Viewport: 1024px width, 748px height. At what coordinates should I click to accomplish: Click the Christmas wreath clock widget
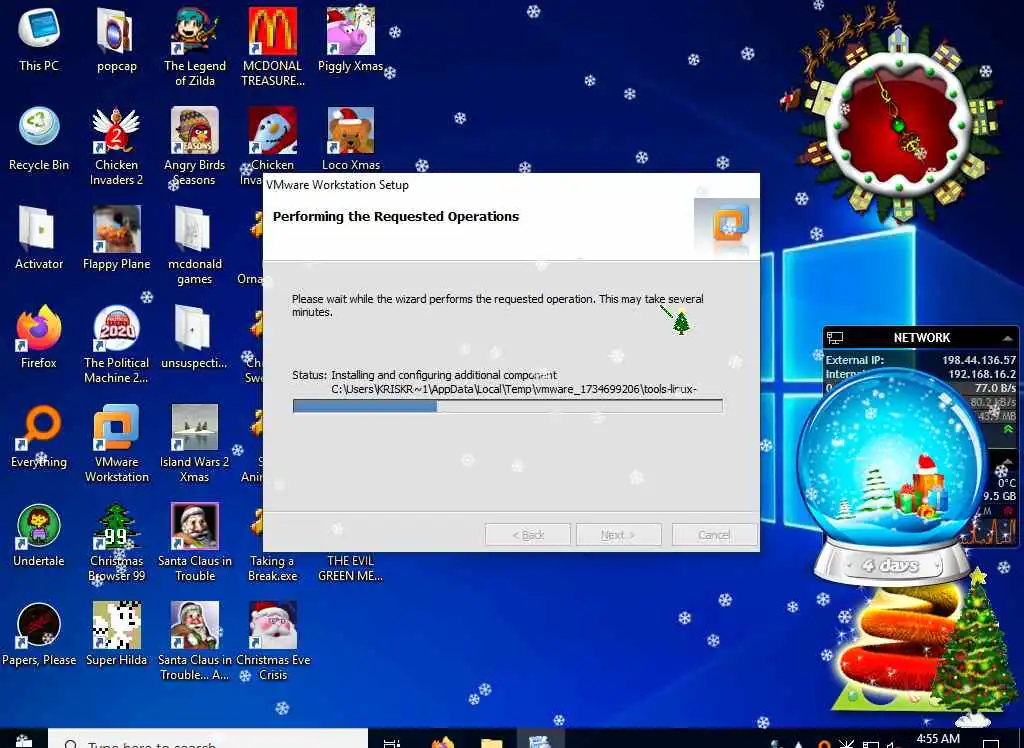(x=900, y=125)
